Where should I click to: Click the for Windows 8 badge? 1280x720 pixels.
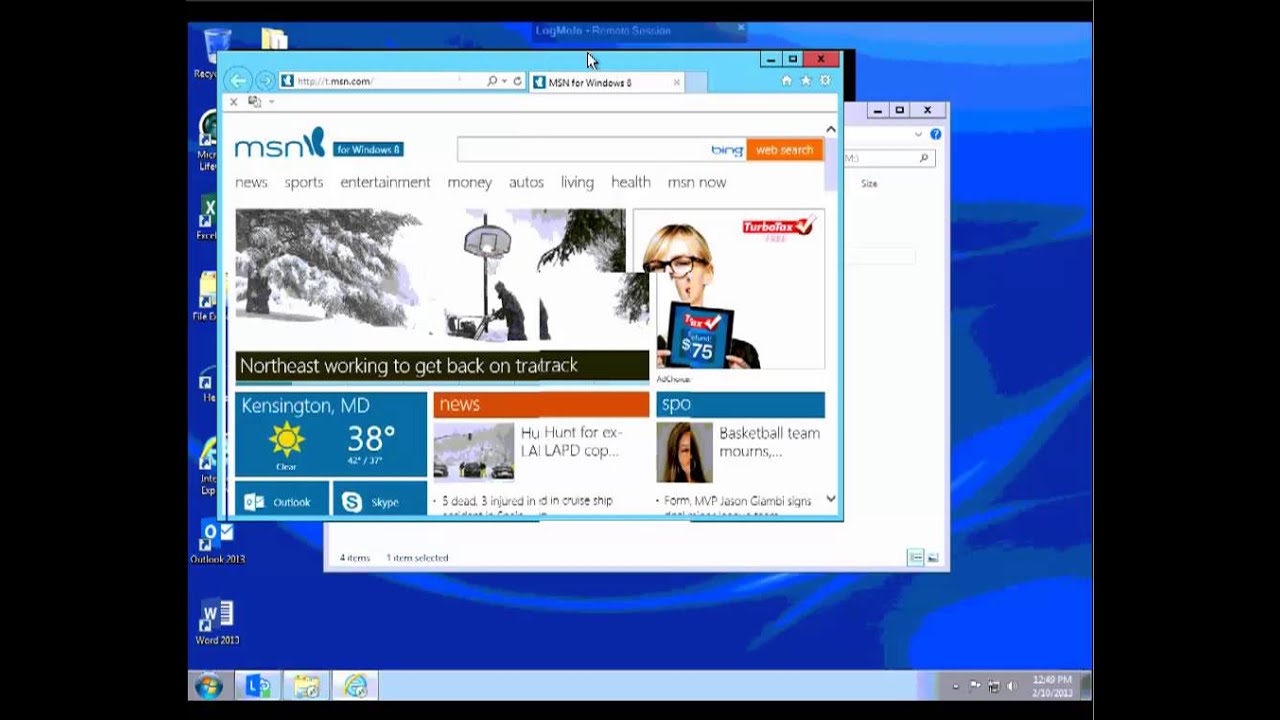[x=368, y=150]
